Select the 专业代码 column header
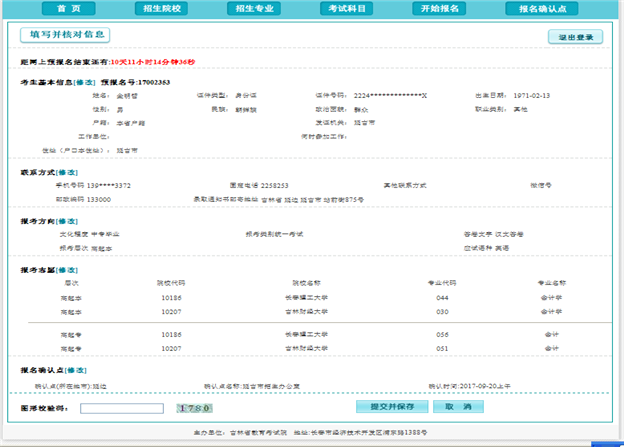 (x=442, y=283)
